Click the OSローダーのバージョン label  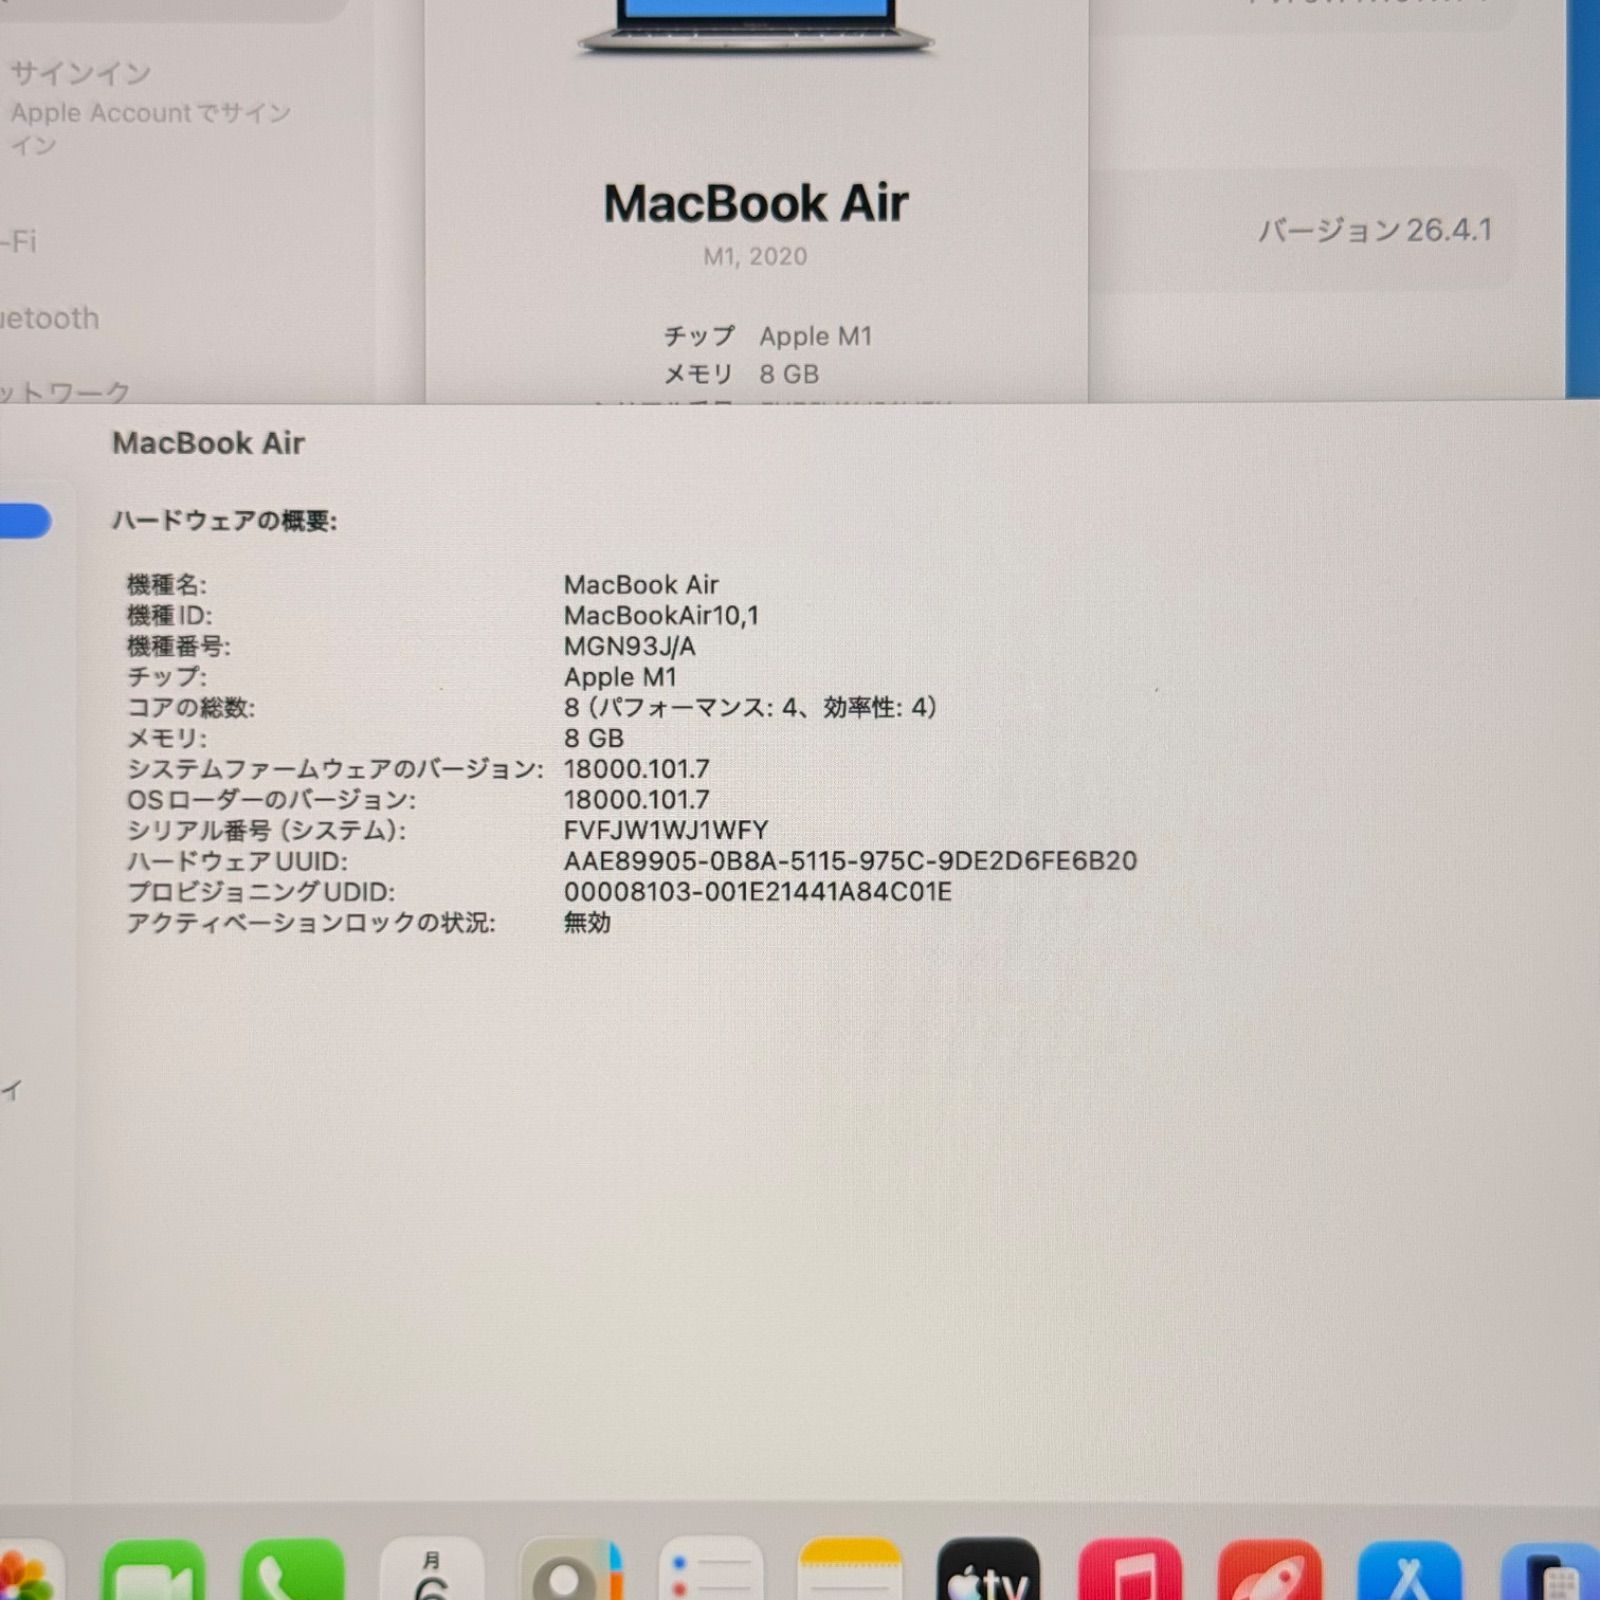271,800
